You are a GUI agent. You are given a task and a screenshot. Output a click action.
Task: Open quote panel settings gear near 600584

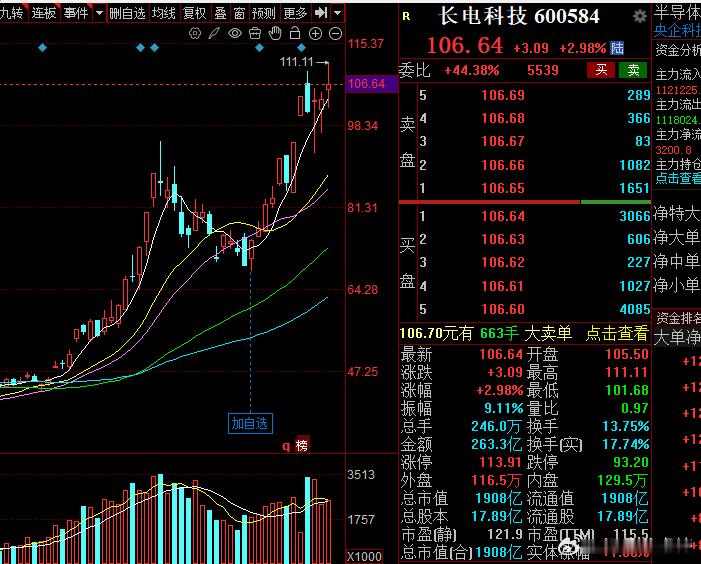(x=640, y=17)
